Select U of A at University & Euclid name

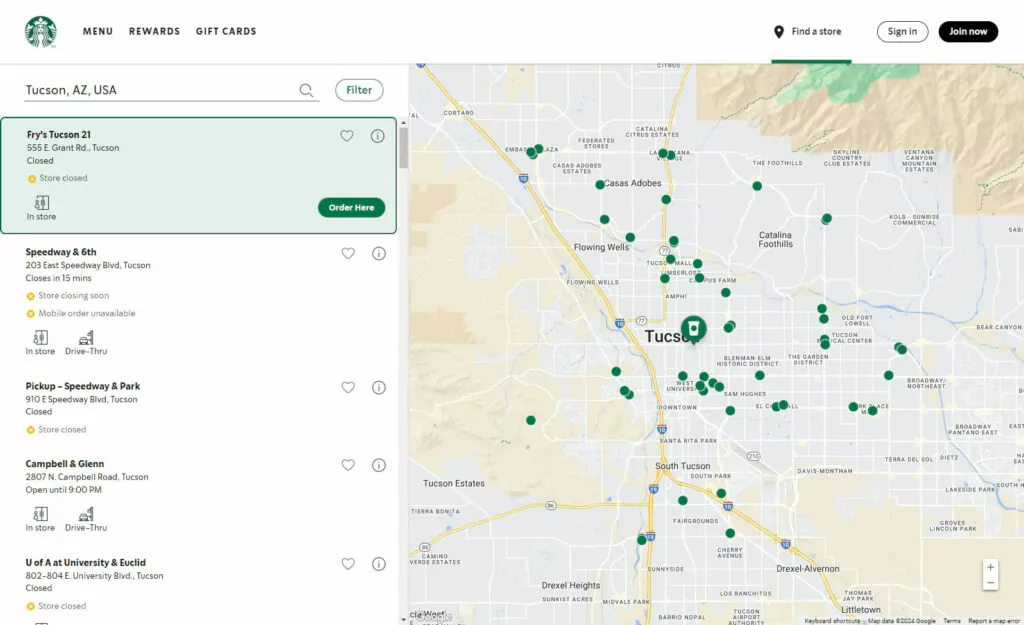pos(86,562)
